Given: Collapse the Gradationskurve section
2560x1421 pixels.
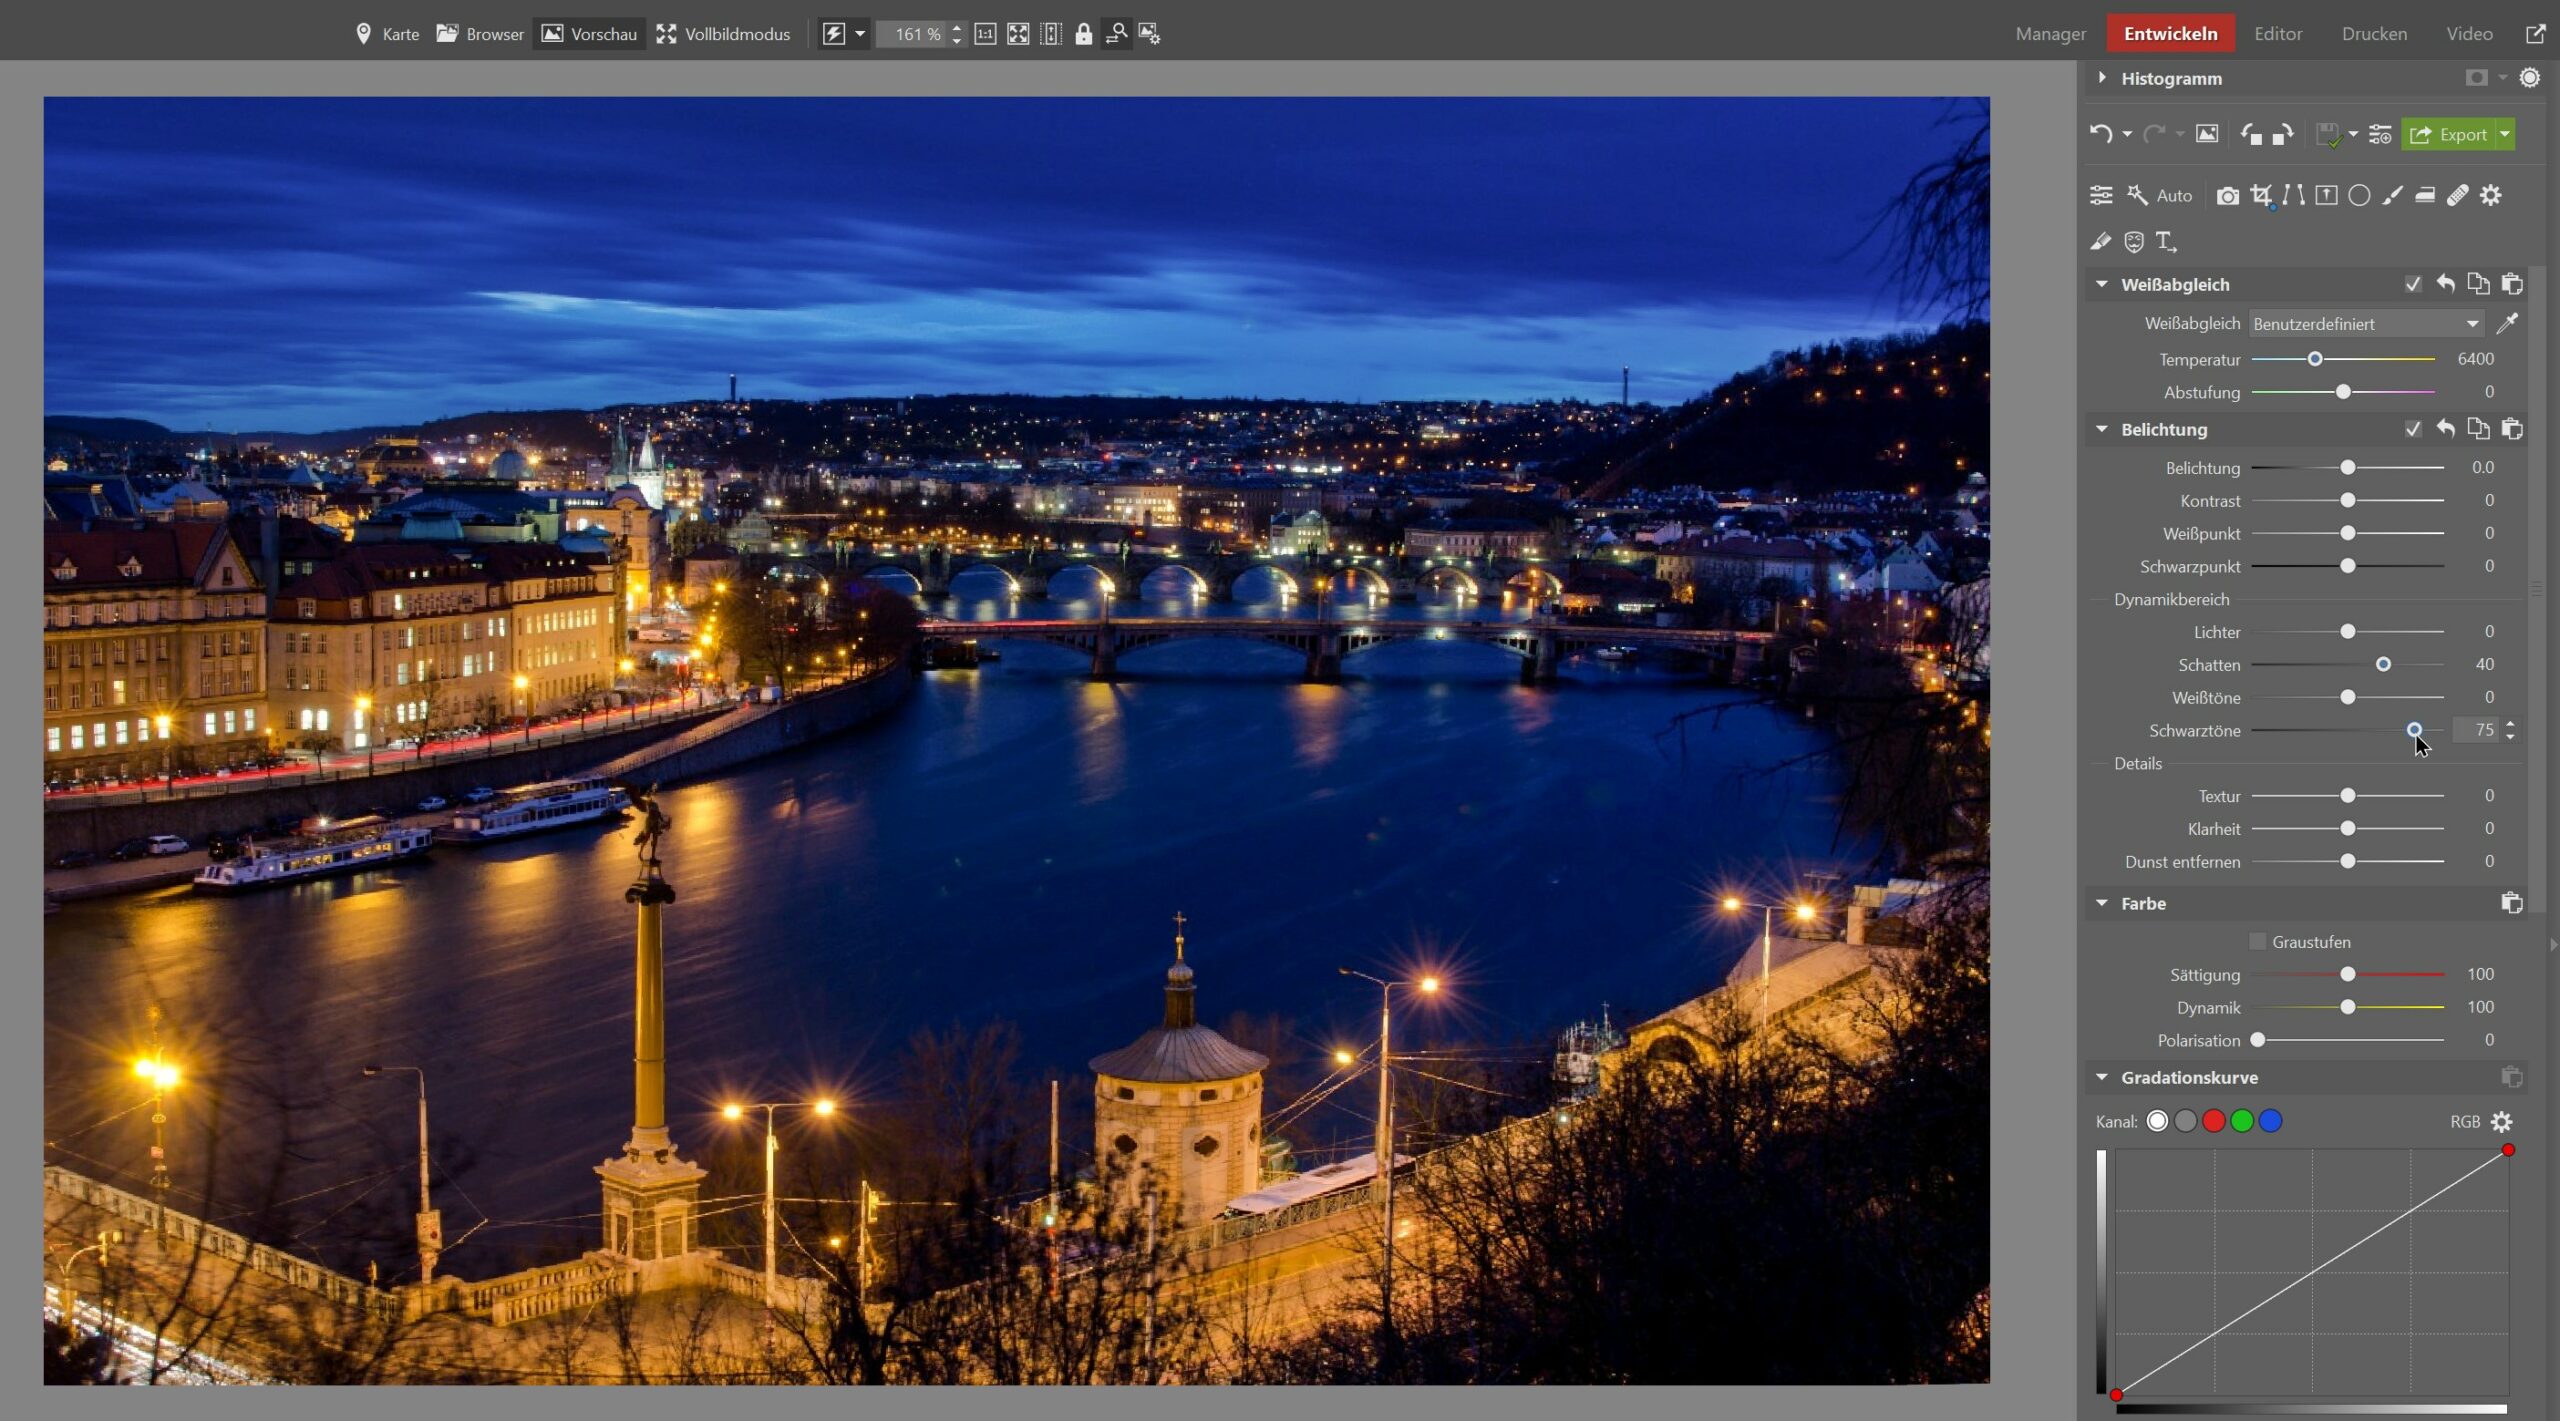Looking at the screenshot, I should 2102,1077.
